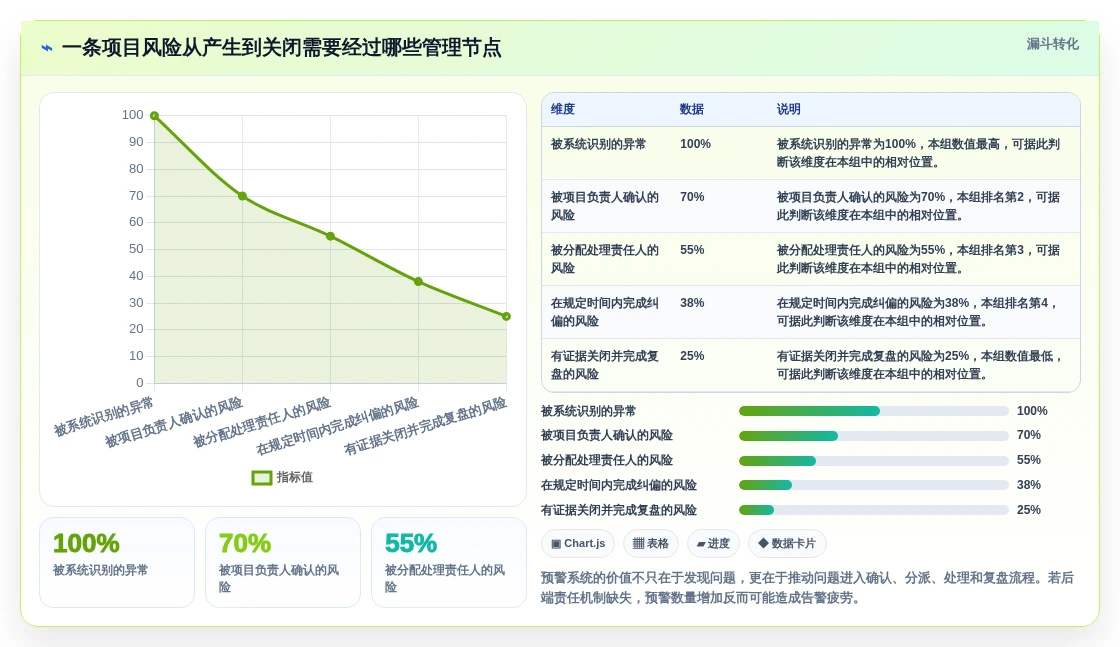Click the progress bar for 在规定时间内完成纠偏的风险
This screenshot has width=1120, height=647.
(x=874, y=486)
